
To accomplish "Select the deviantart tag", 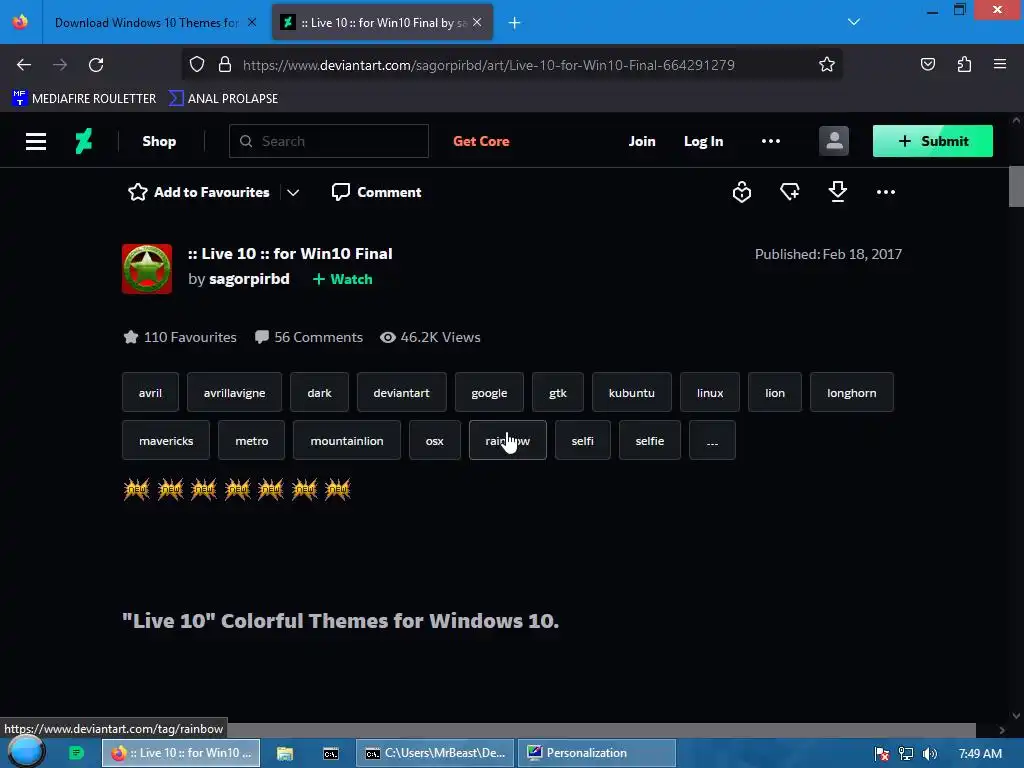I will tap(402, 392).
